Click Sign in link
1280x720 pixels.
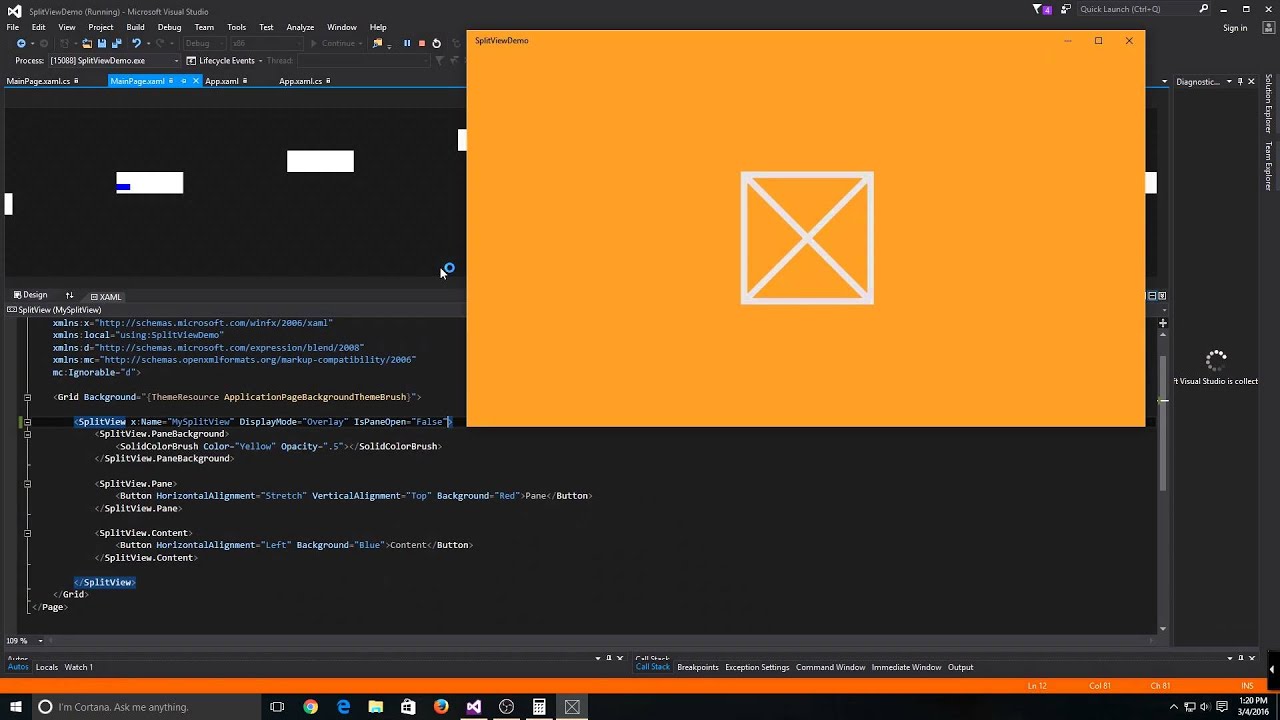[x=1235, y=28]
